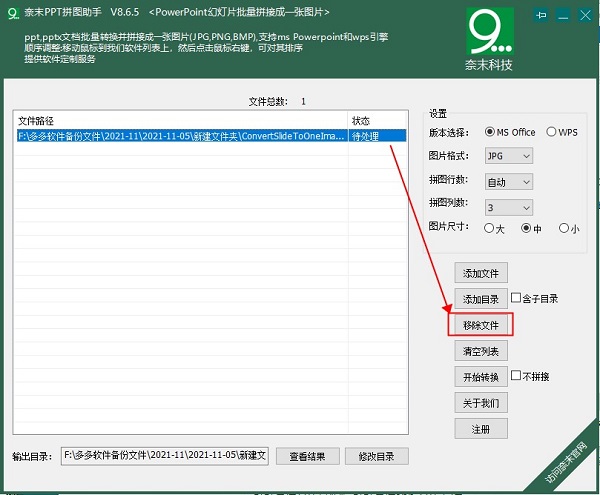Click the 修改目录 button
This screenshot has width=600, height=495.
pos(377,456)
